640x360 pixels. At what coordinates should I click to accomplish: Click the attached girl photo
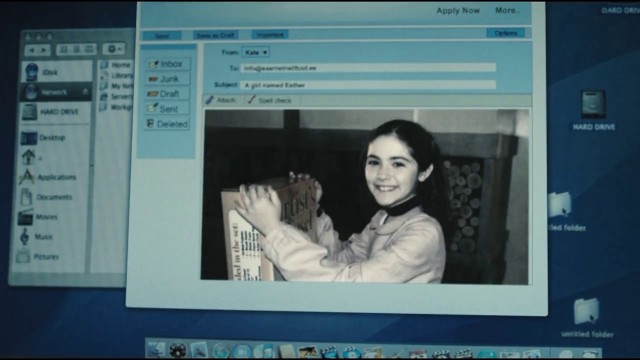(x=365, y=196)
